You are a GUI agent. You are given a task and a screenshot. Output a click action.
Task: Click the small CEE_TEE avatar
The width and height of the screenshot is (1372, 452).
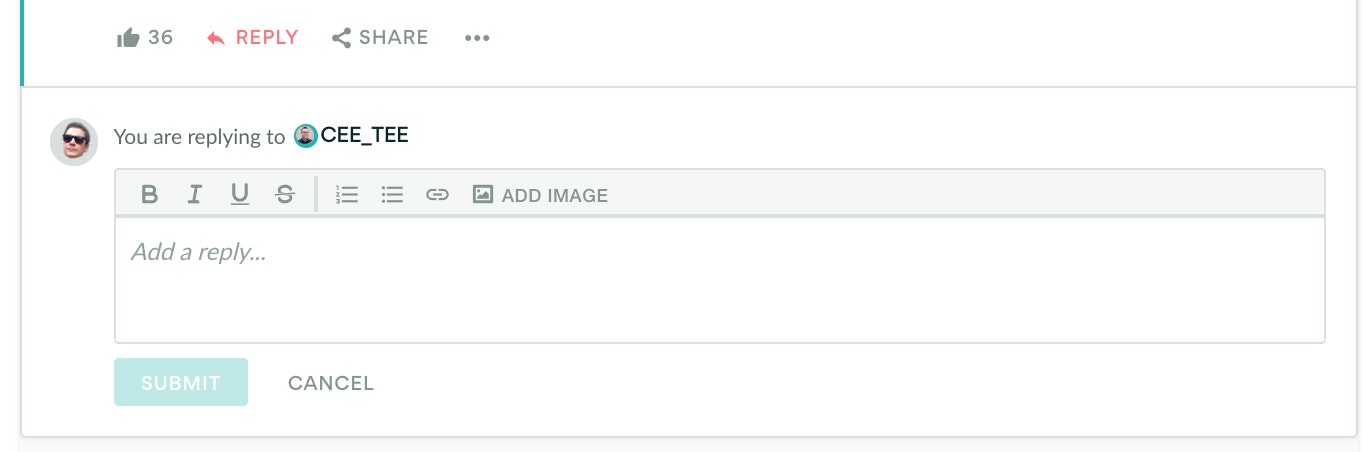[x=306, y=136]
